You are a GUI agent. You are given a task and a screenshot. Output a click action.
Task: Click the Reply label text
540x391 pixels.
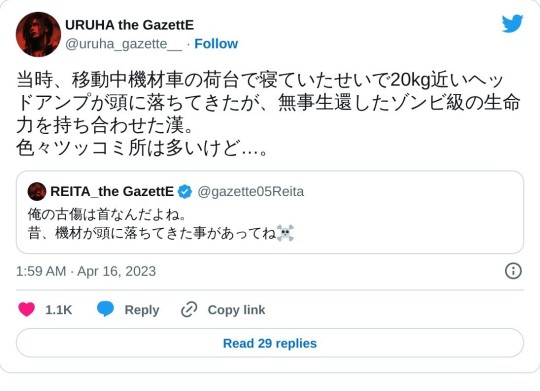(x=142, y=310)
